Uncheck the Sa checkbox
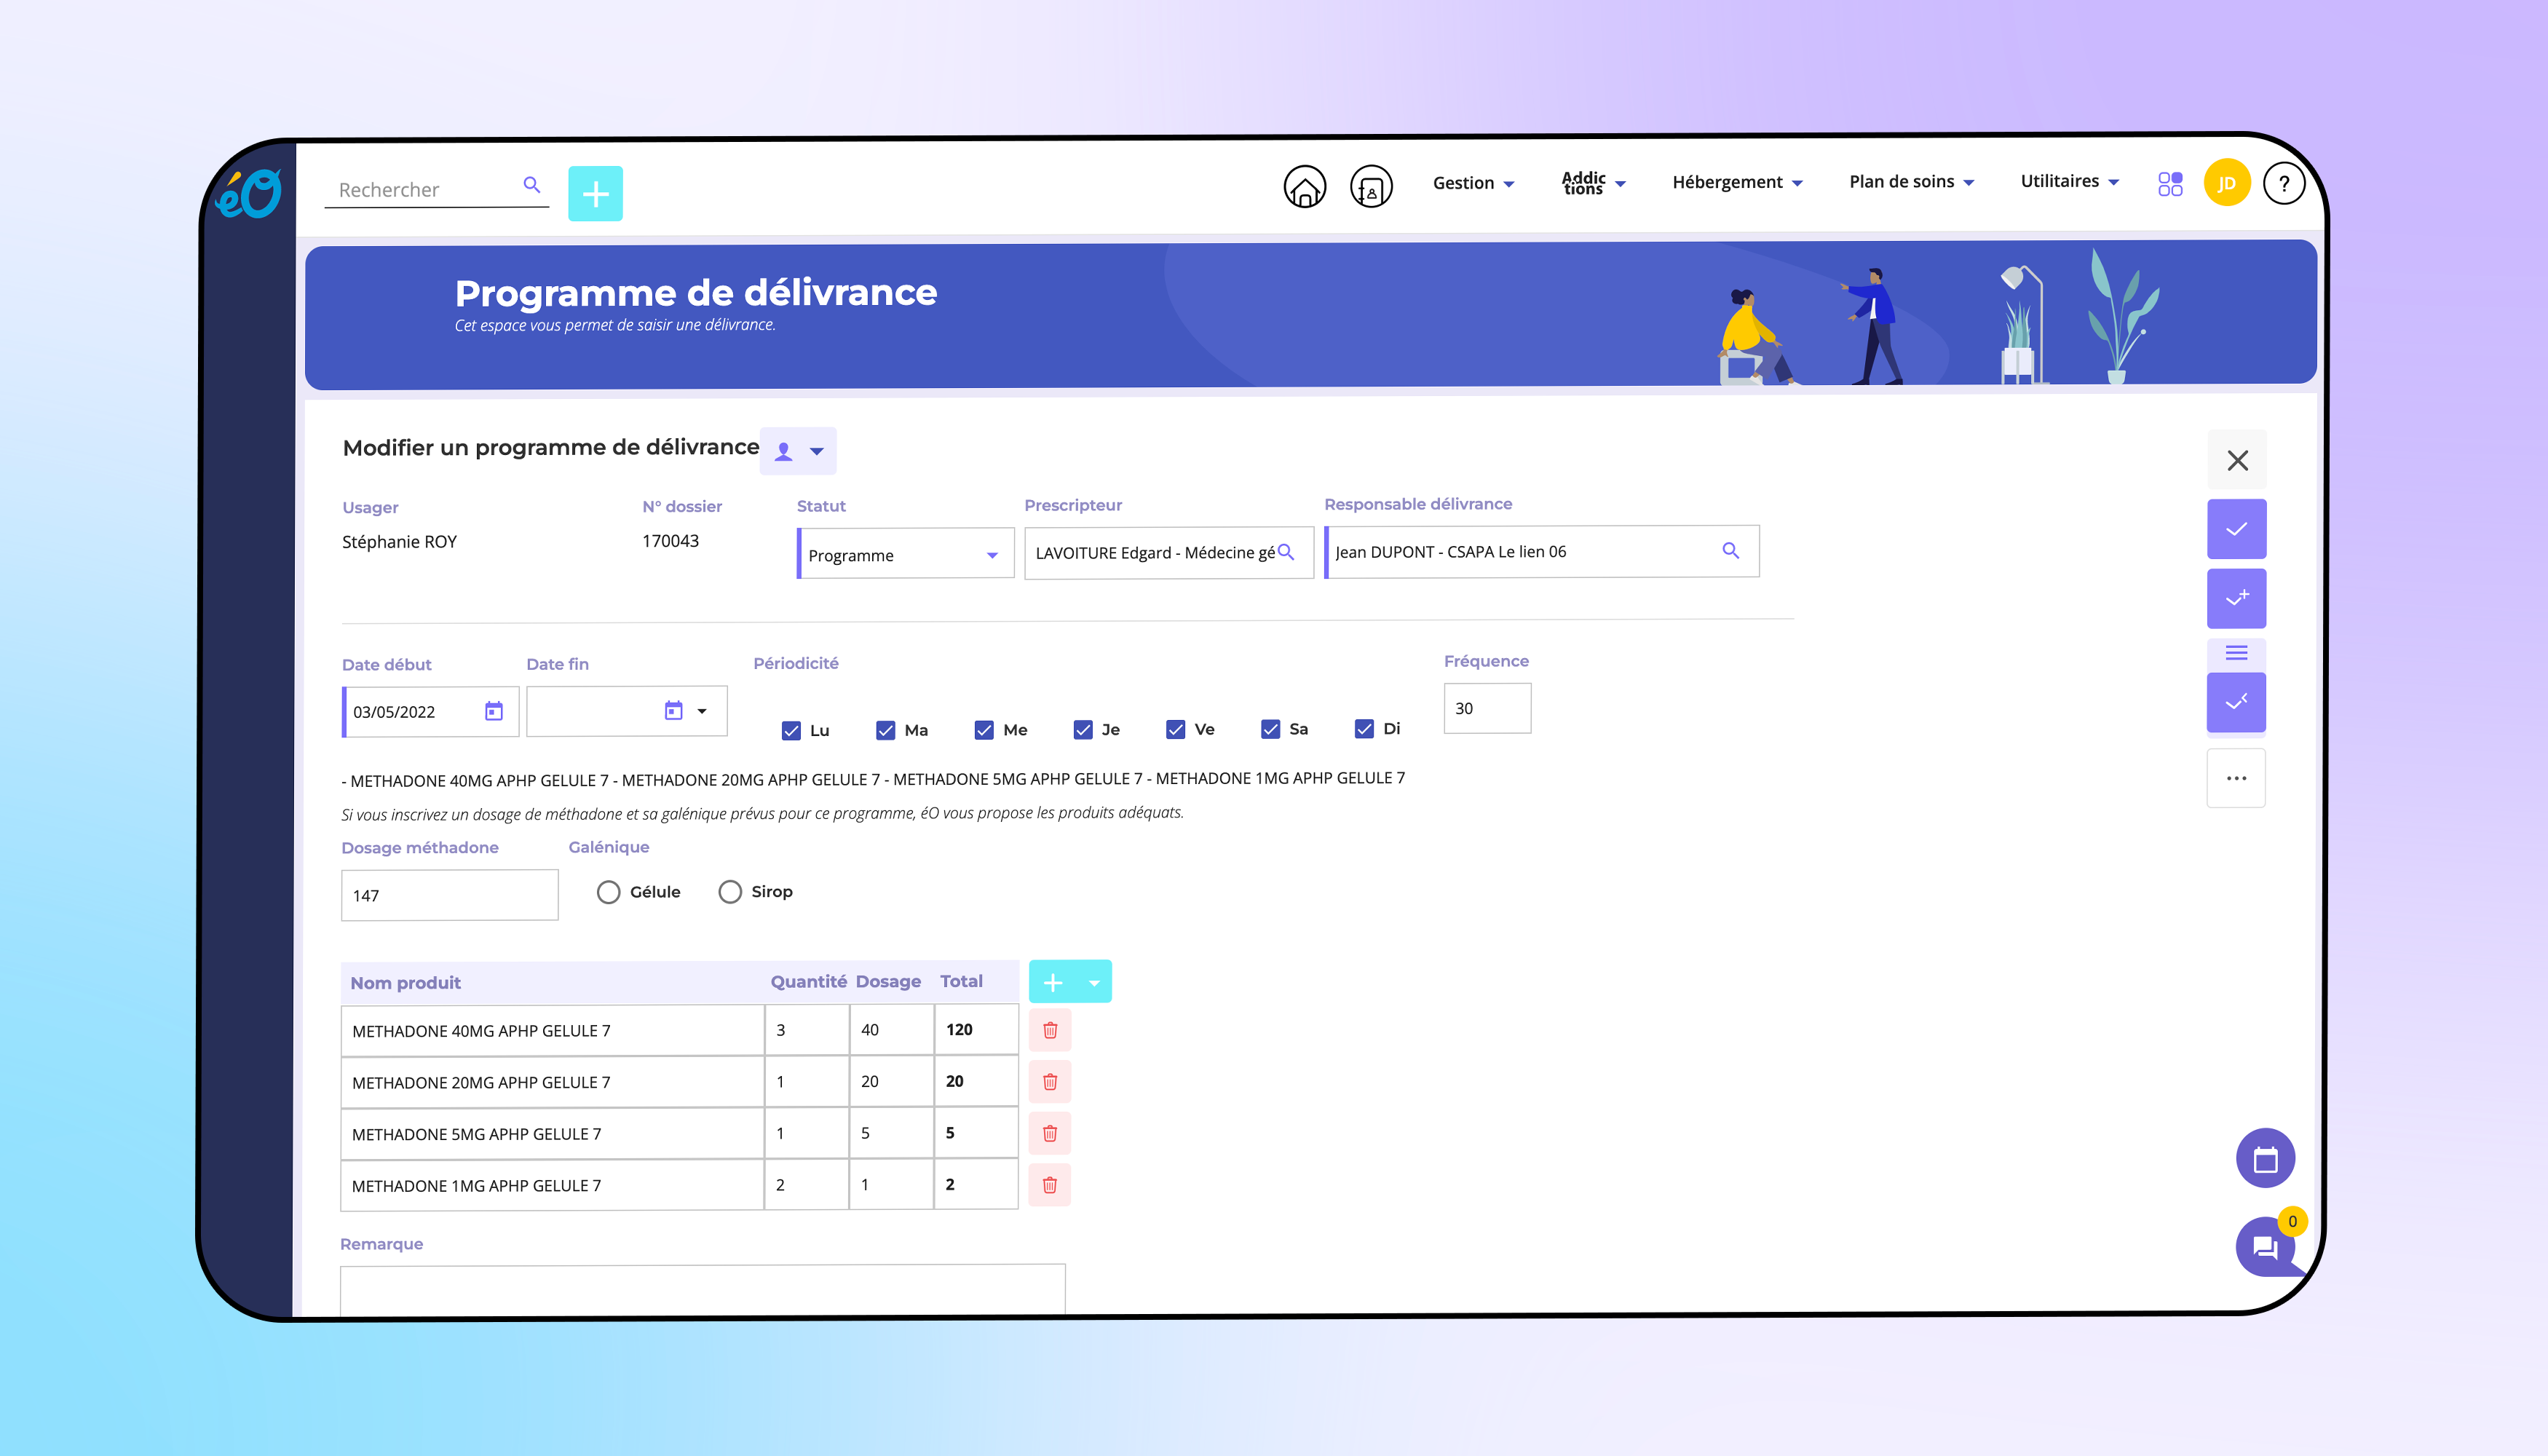 [x=1271, y=729]
